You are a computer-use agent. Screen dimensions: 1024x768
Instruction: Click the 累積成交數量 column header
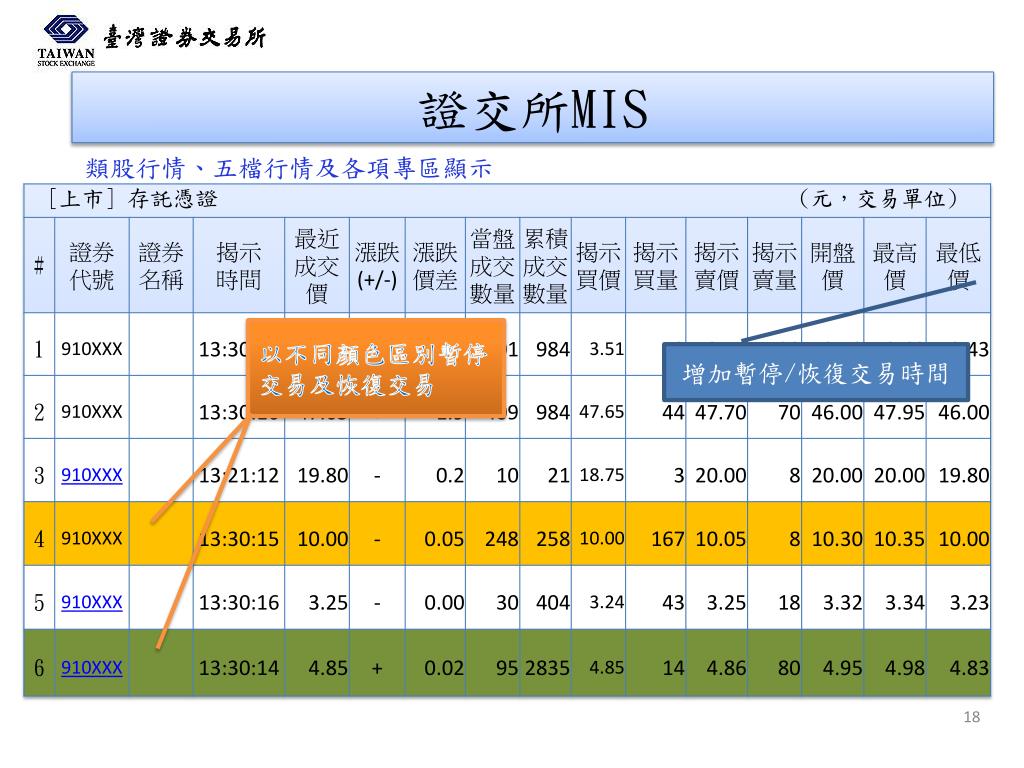pyautogui.click(x=545, y=266)
